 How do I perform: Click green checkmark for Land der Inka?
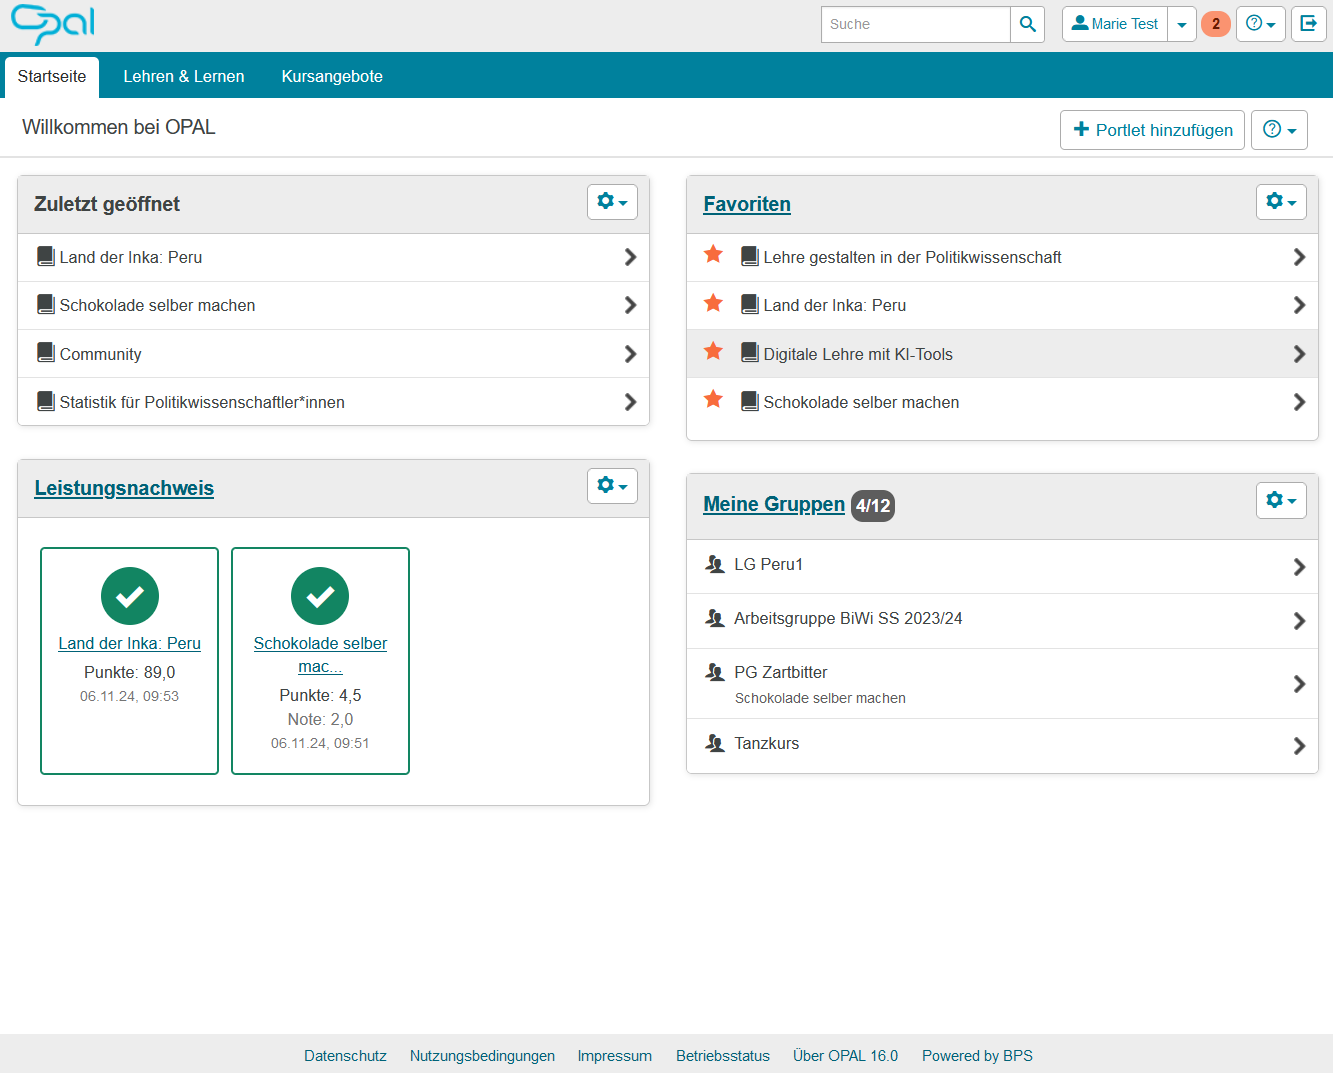click(x=130, y=596)
